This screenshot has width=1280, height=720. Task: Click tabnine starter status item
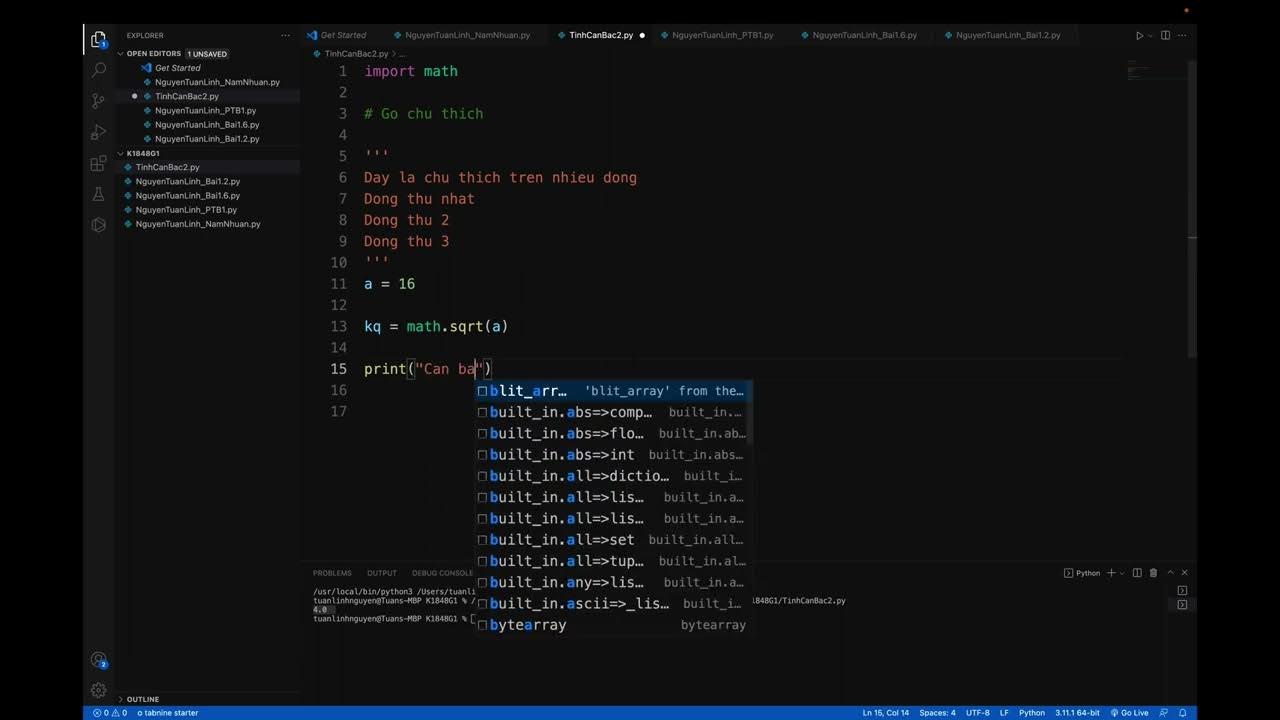(167, 713)
